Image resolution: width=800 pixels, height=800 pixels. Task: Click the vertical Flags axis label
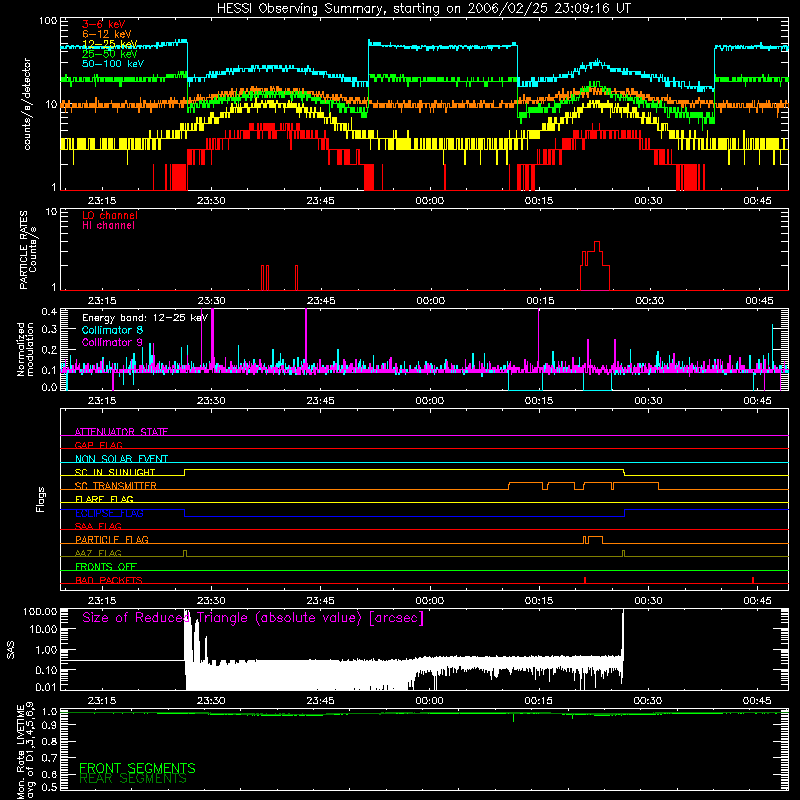[x=41, y=499]
